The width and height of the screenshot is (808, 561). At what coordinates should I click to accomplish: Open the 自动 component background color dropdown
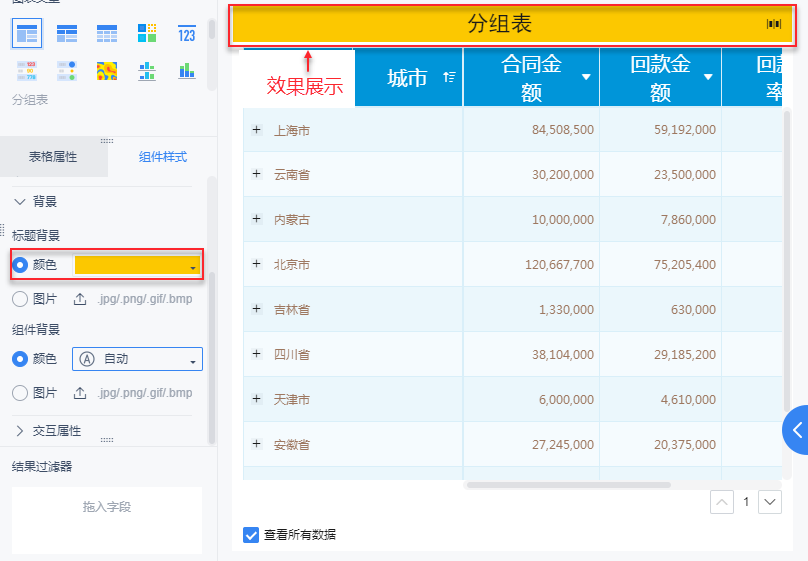click(138, 359)
